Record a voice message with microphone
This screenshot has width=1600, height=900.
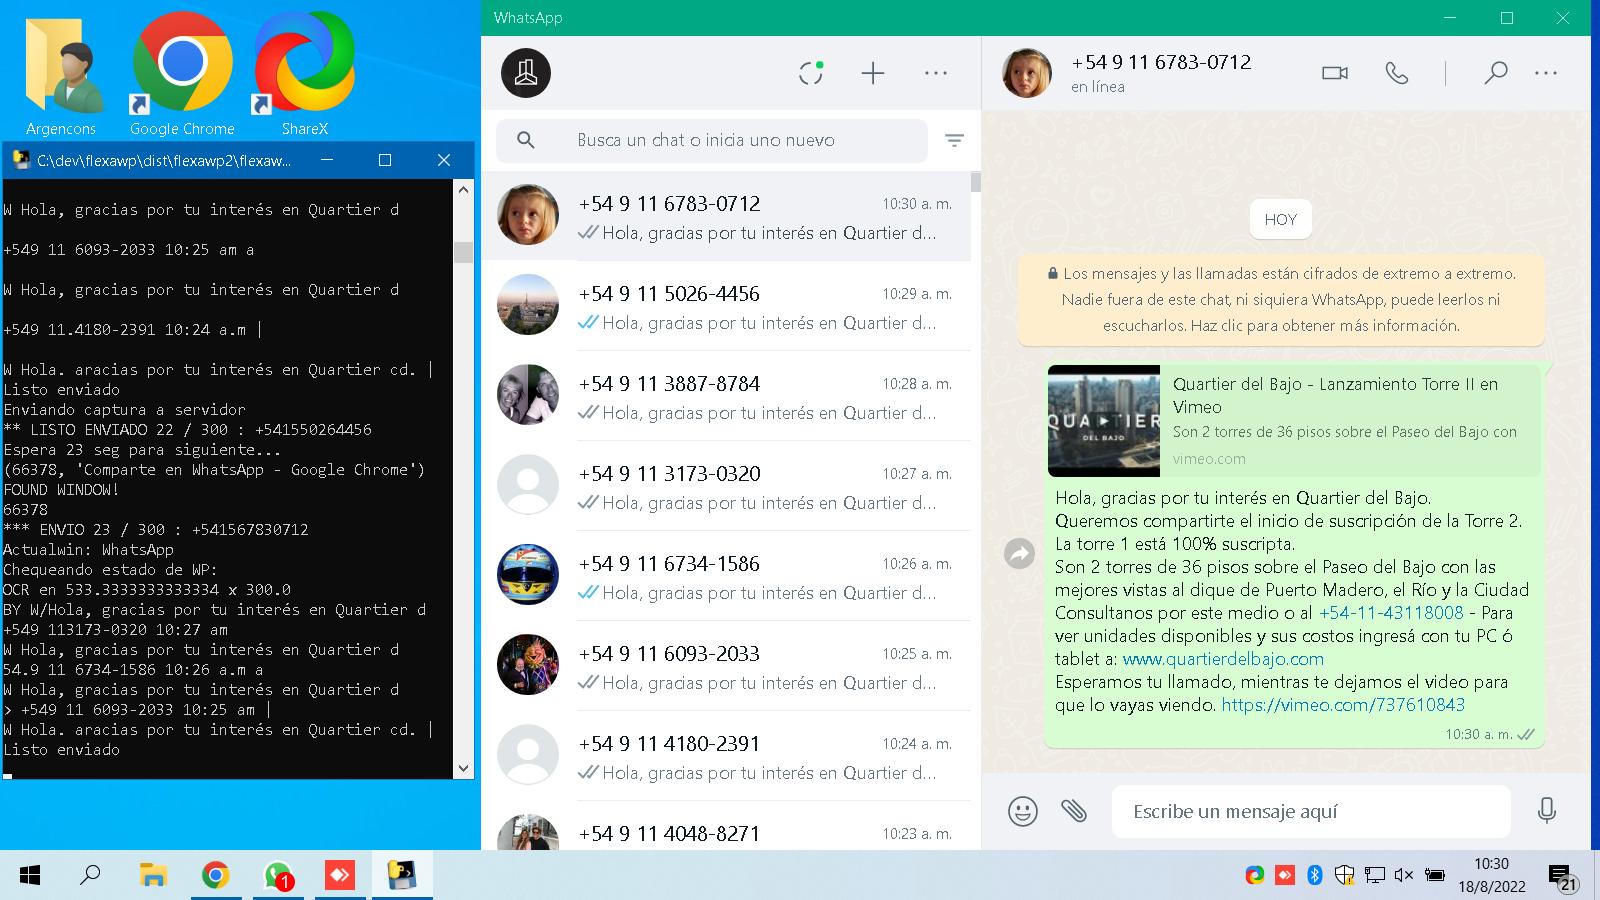(x=1547, y=811)
